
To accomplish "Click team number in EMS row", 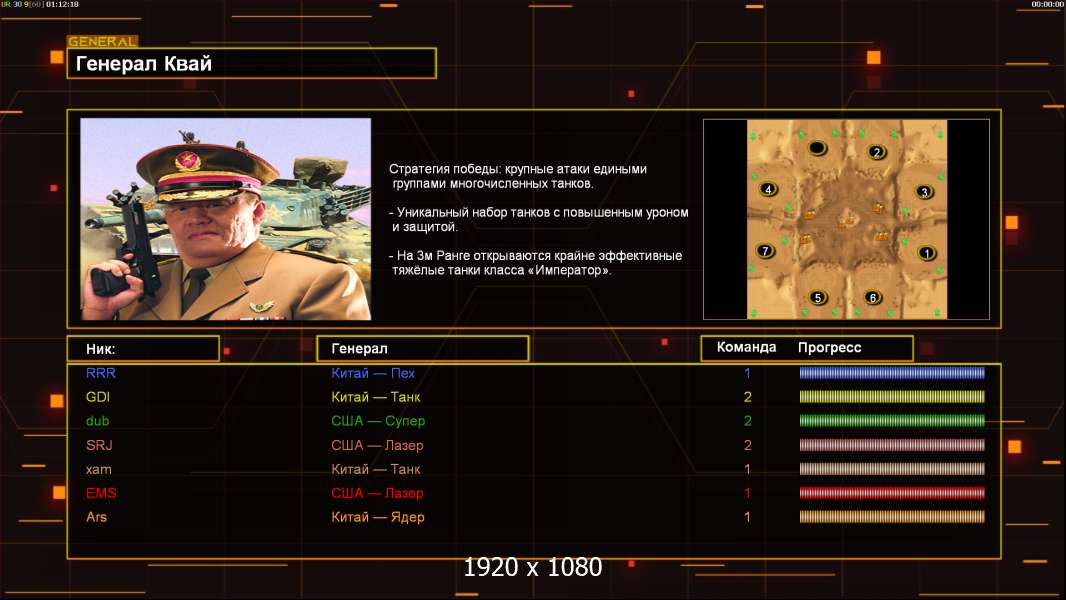I will coord(747,493).
